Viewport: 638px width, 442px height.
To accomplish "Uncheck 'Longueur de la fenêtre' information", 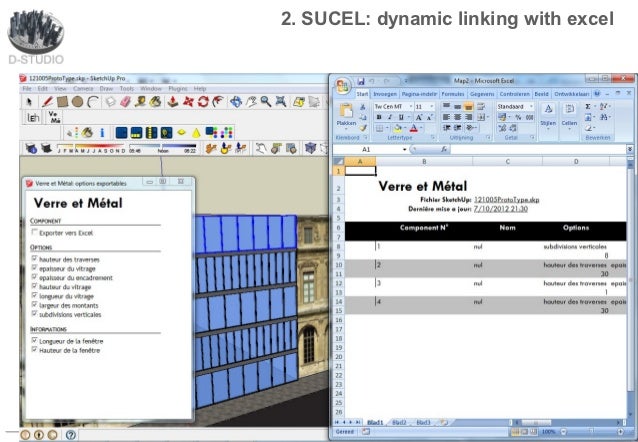I will tap(35, 341).
